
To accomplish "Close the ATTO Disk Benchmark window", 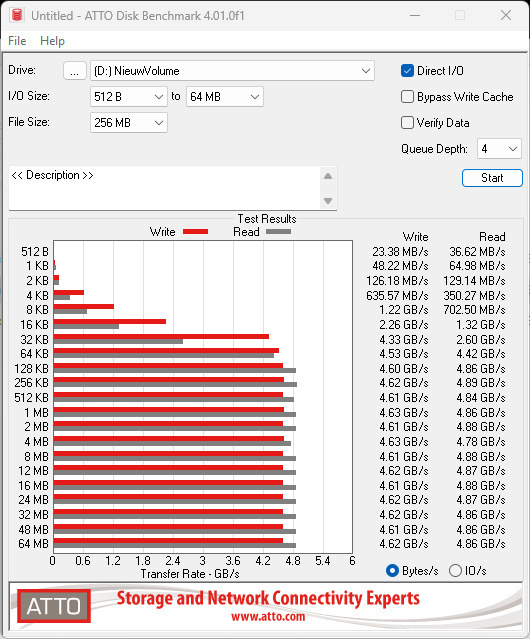I will point(506,15).
